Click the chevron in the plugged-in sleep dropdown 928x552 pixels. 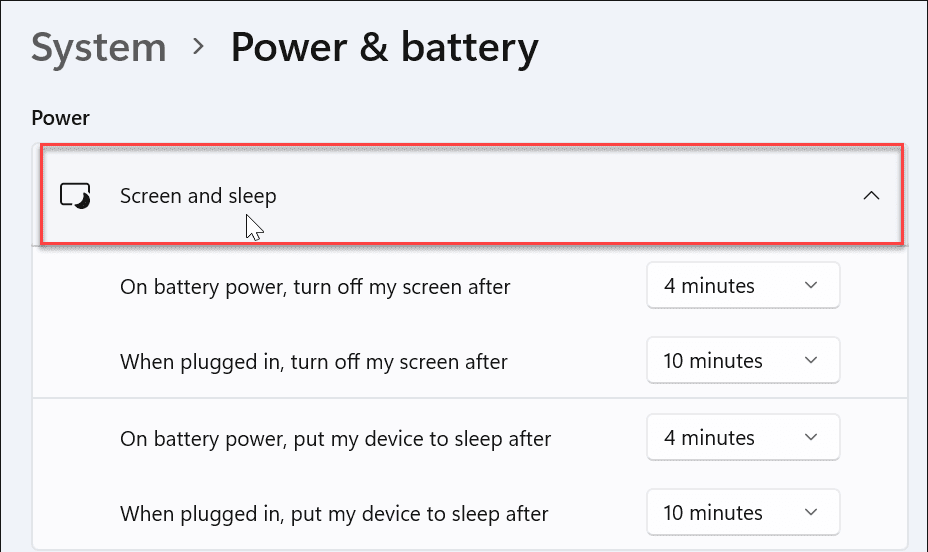811,513
